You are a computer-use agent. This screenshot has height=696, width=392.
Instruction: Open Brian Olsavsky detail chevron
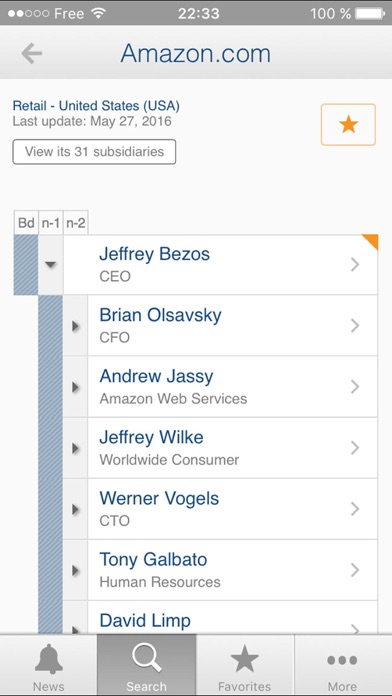click(x=355, y=326)
